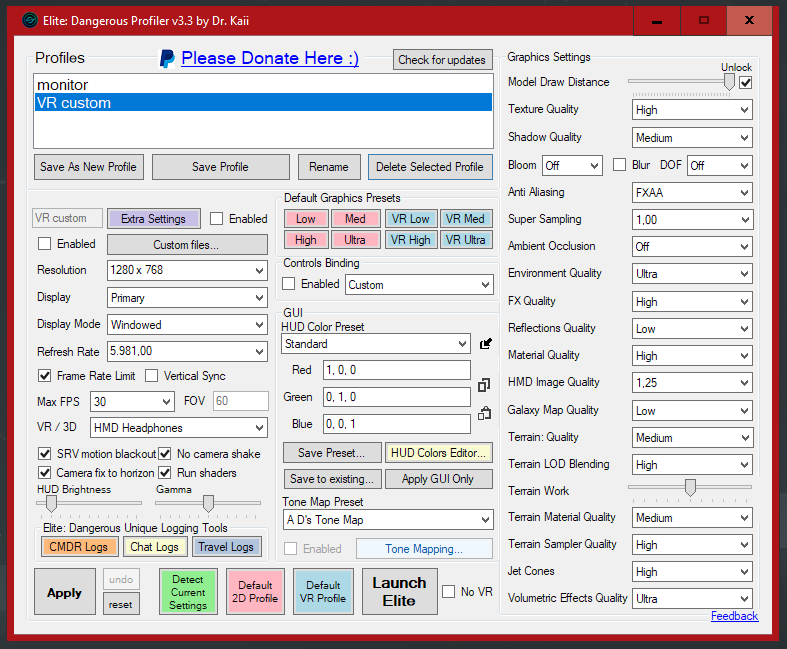
Task: Toggle No camera shake option
Action: click(x=165, y=454)
